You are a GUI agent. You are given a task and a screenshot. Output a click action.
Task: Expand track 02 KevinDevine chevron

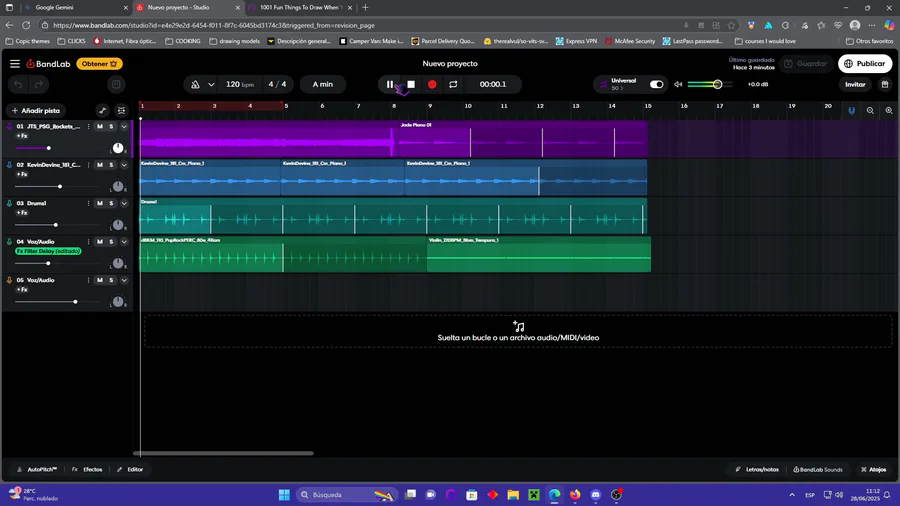pyautogui.click(x=124, y=165)
